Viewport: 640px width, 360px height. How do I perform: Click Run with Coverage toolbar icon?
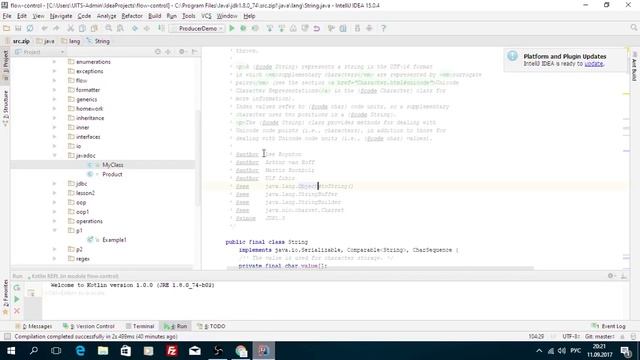(x=255, y=28)
